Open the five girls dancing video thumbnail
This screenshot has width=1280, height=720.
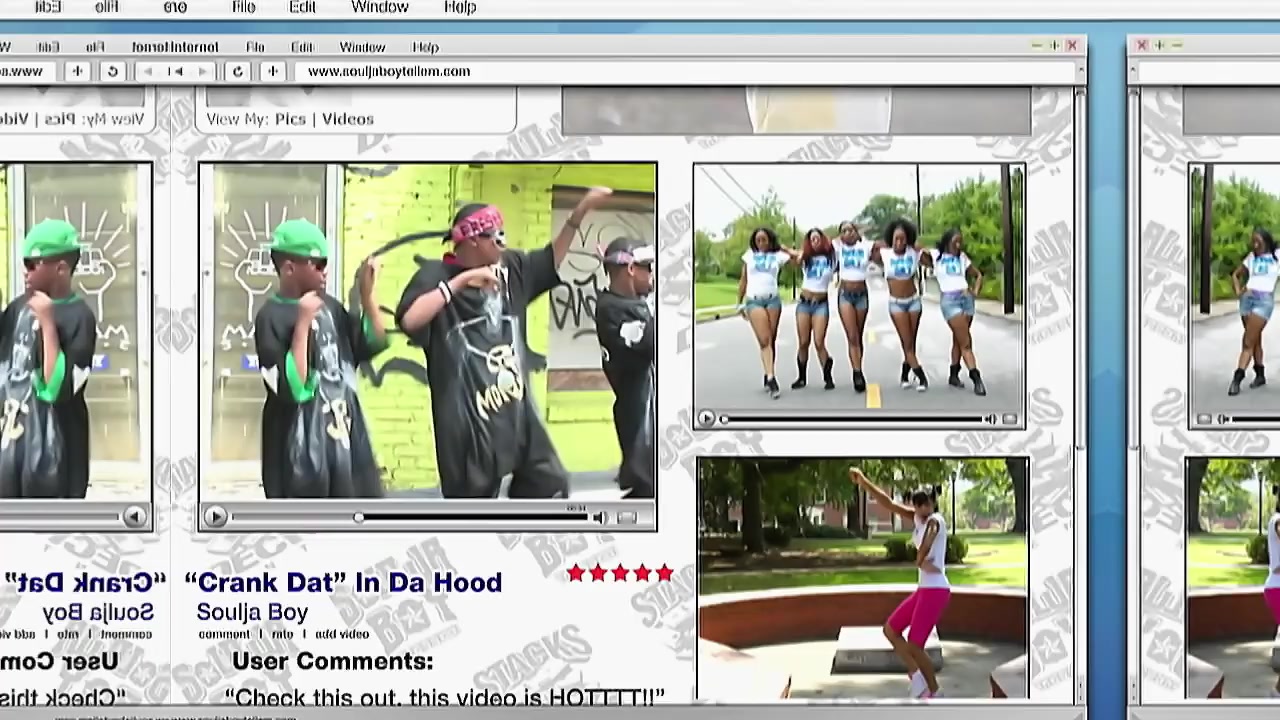859,287
